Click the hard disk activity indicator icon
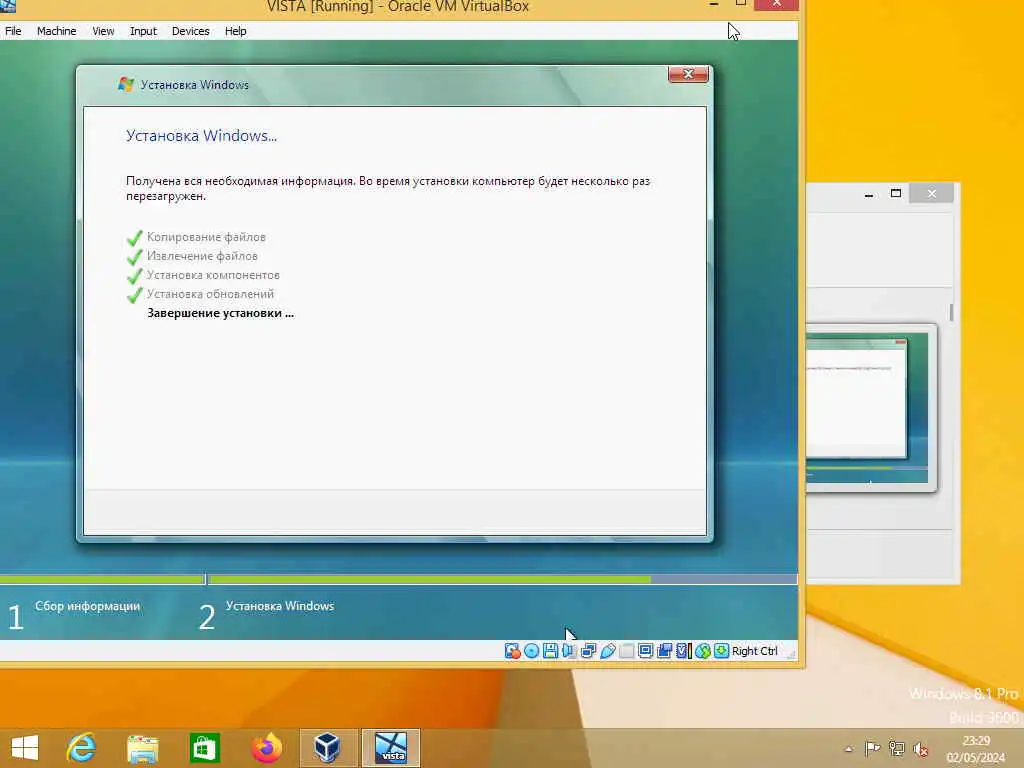The image size is (1024, 768). point(512,650)
